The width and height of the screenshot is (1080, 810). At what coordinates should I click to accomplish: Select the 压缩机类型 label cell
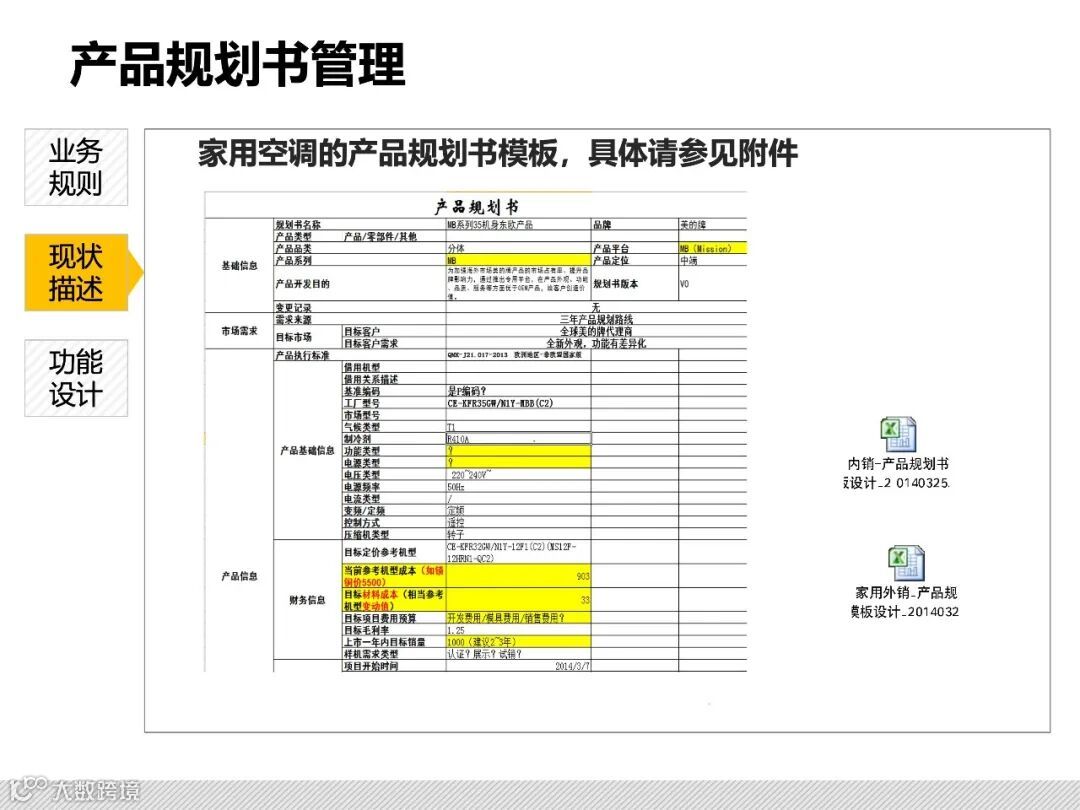394,534
